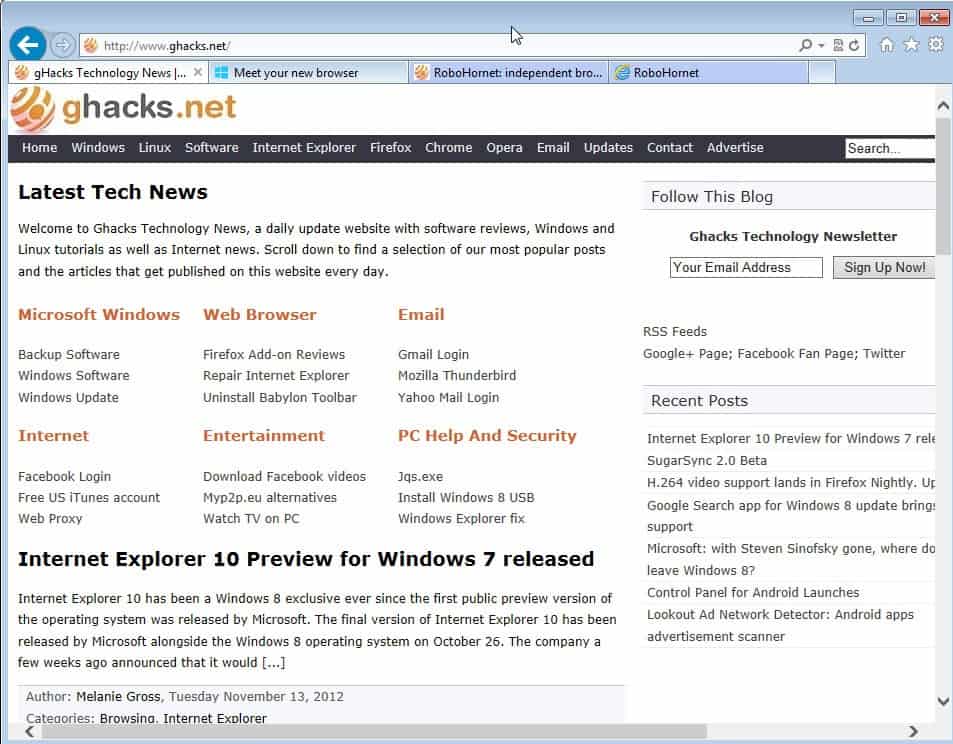Open Repair Internet Explorer link
The width and height of the screenshot is (953, 744).
pyautogui.click(x=276, y=376)
